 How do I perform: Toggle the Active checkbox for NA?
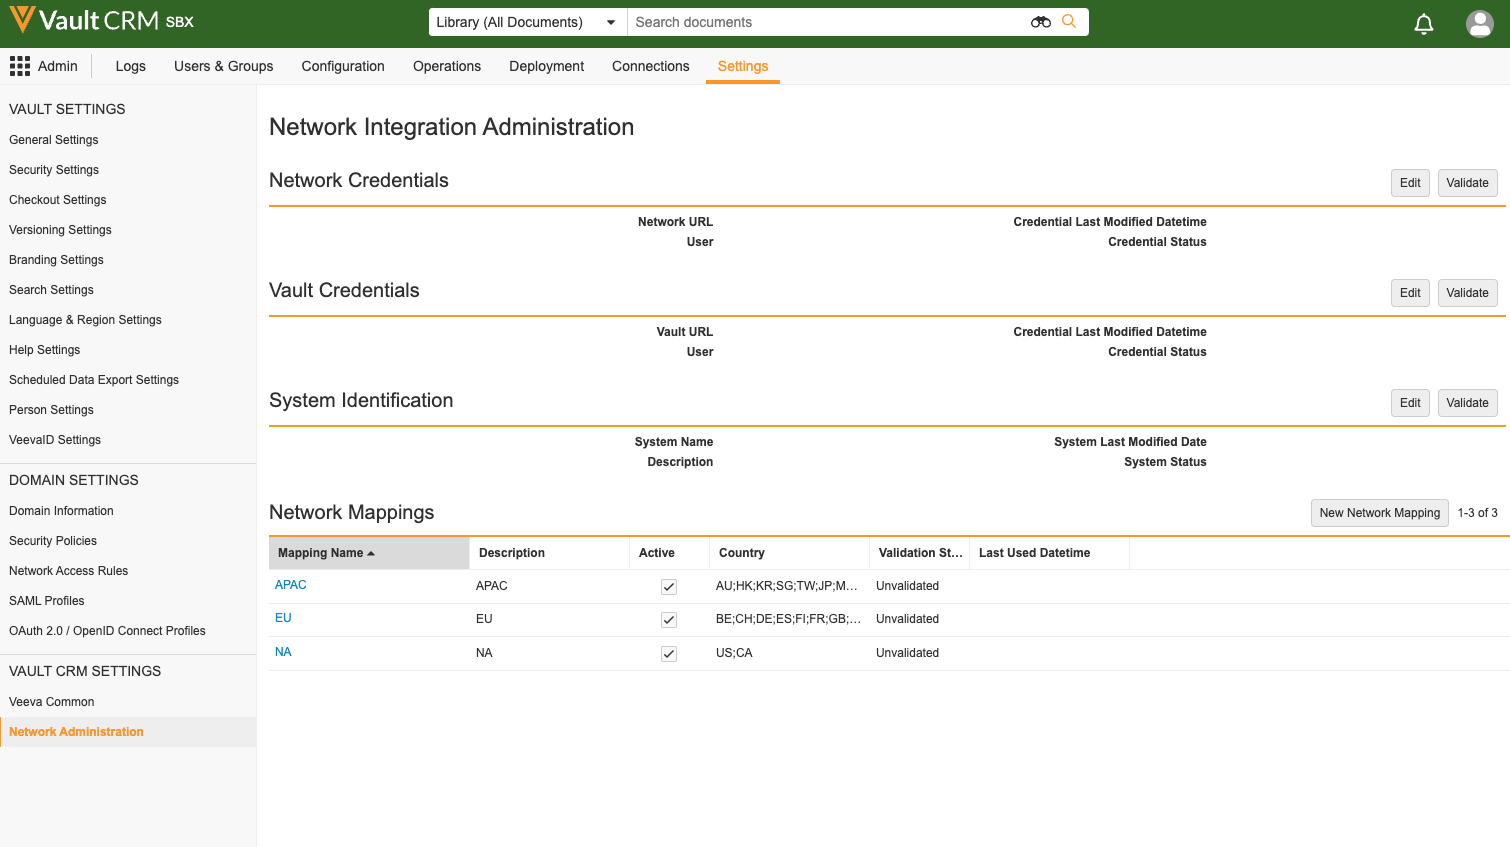[669, 654]
